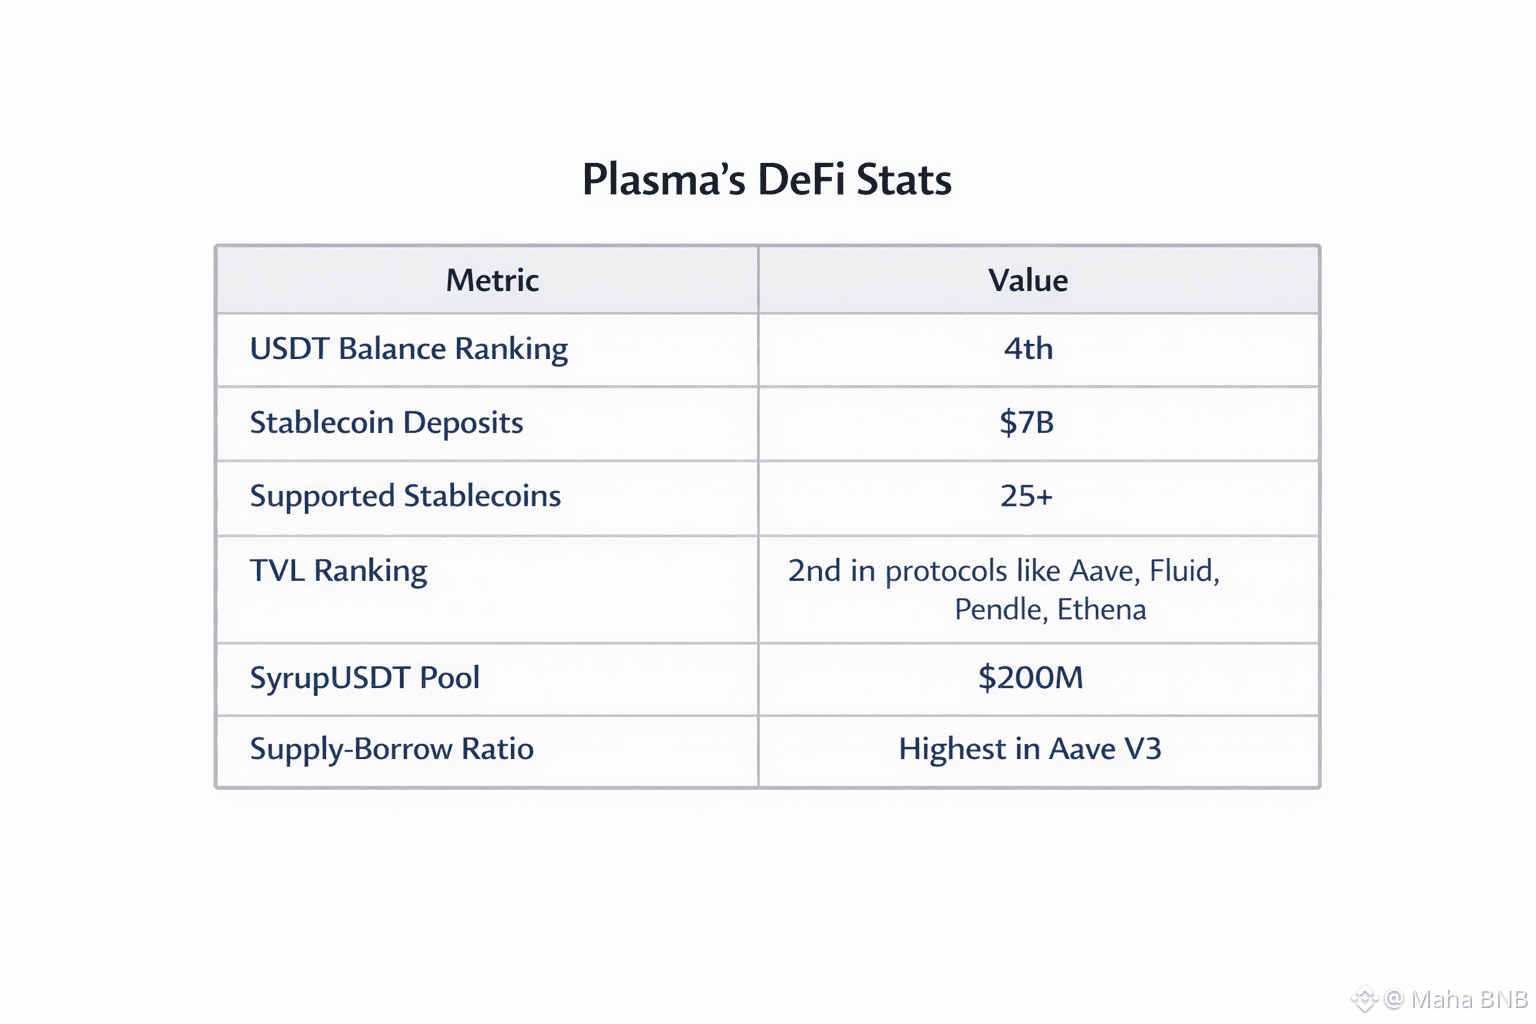Select the Value column header
The width and height of the screenshot is (1536, 1024).
tap(1028, 280)
